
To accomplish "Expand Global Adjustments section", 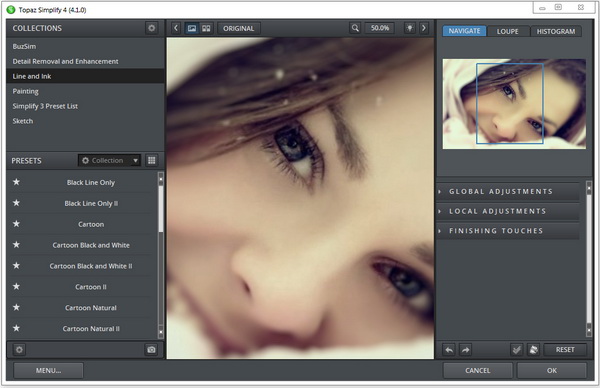I will (507, 191).
